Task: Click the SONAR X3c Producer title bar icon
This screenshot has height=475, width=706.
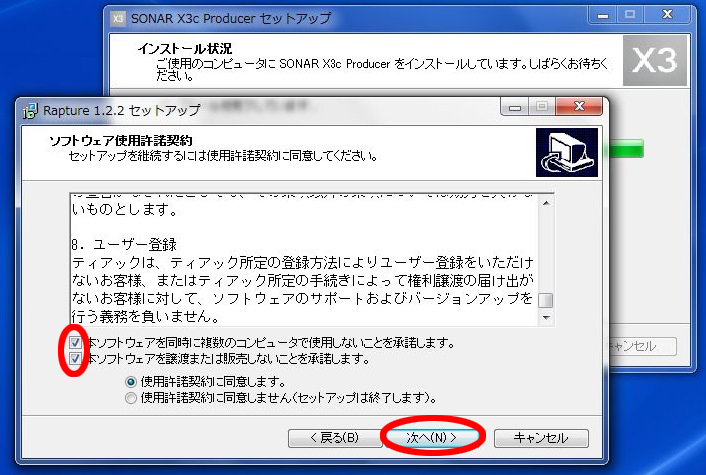Action: coord(118,19)
